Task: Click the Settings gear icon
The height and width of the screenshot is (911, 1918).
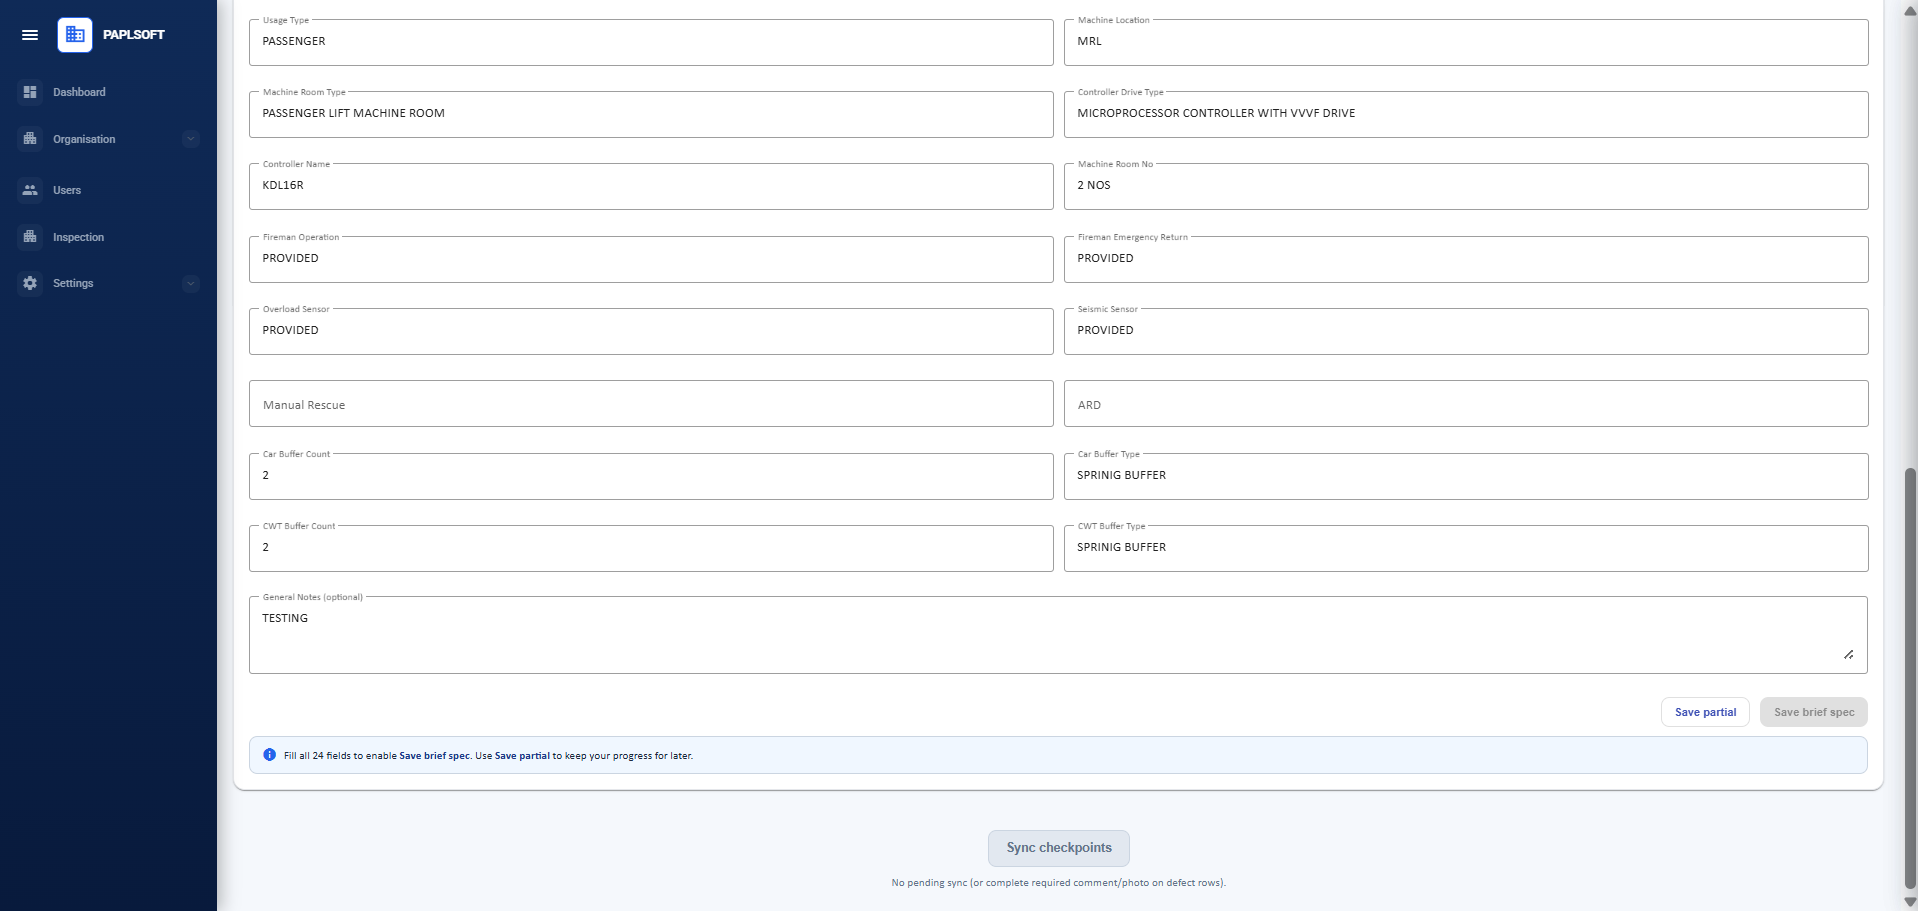Action: click(30, 283)
